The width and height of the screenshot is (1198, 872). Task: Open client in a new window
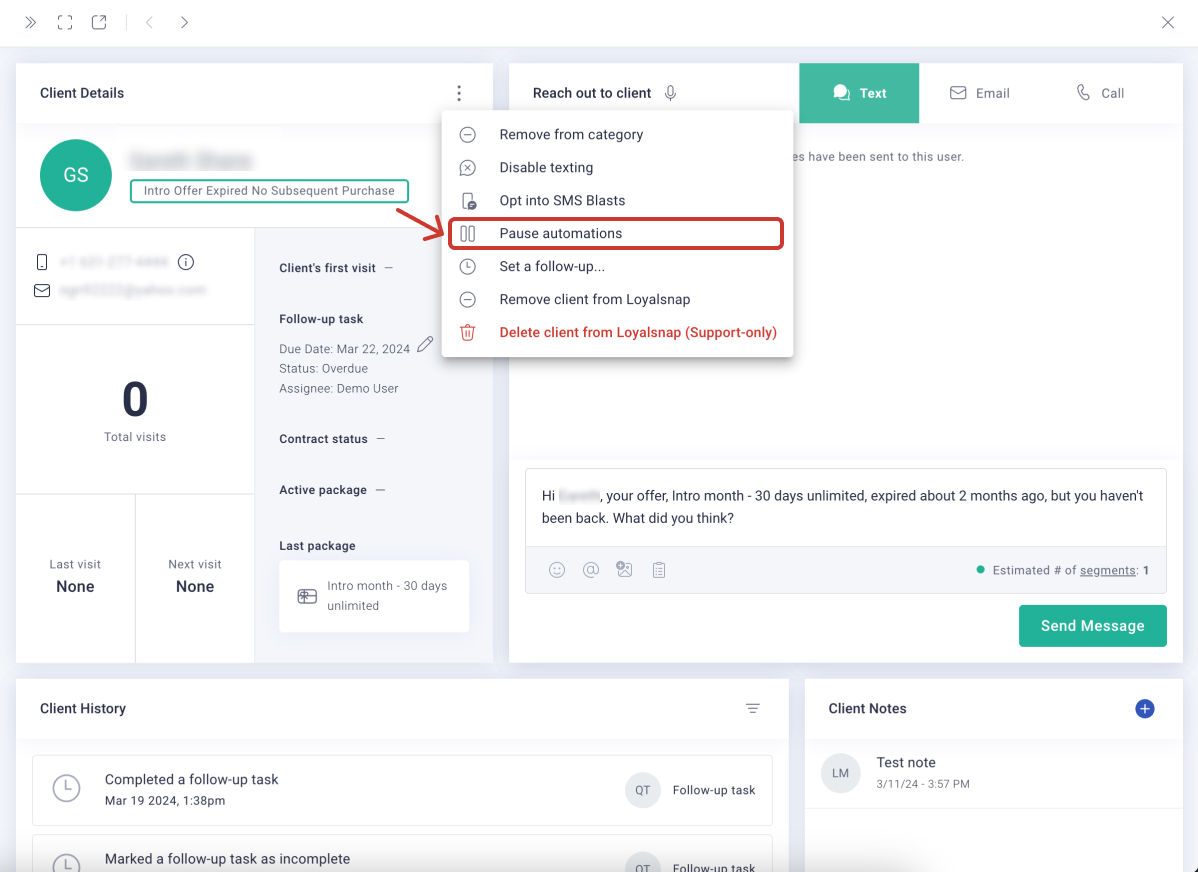[x=99, y=22]
